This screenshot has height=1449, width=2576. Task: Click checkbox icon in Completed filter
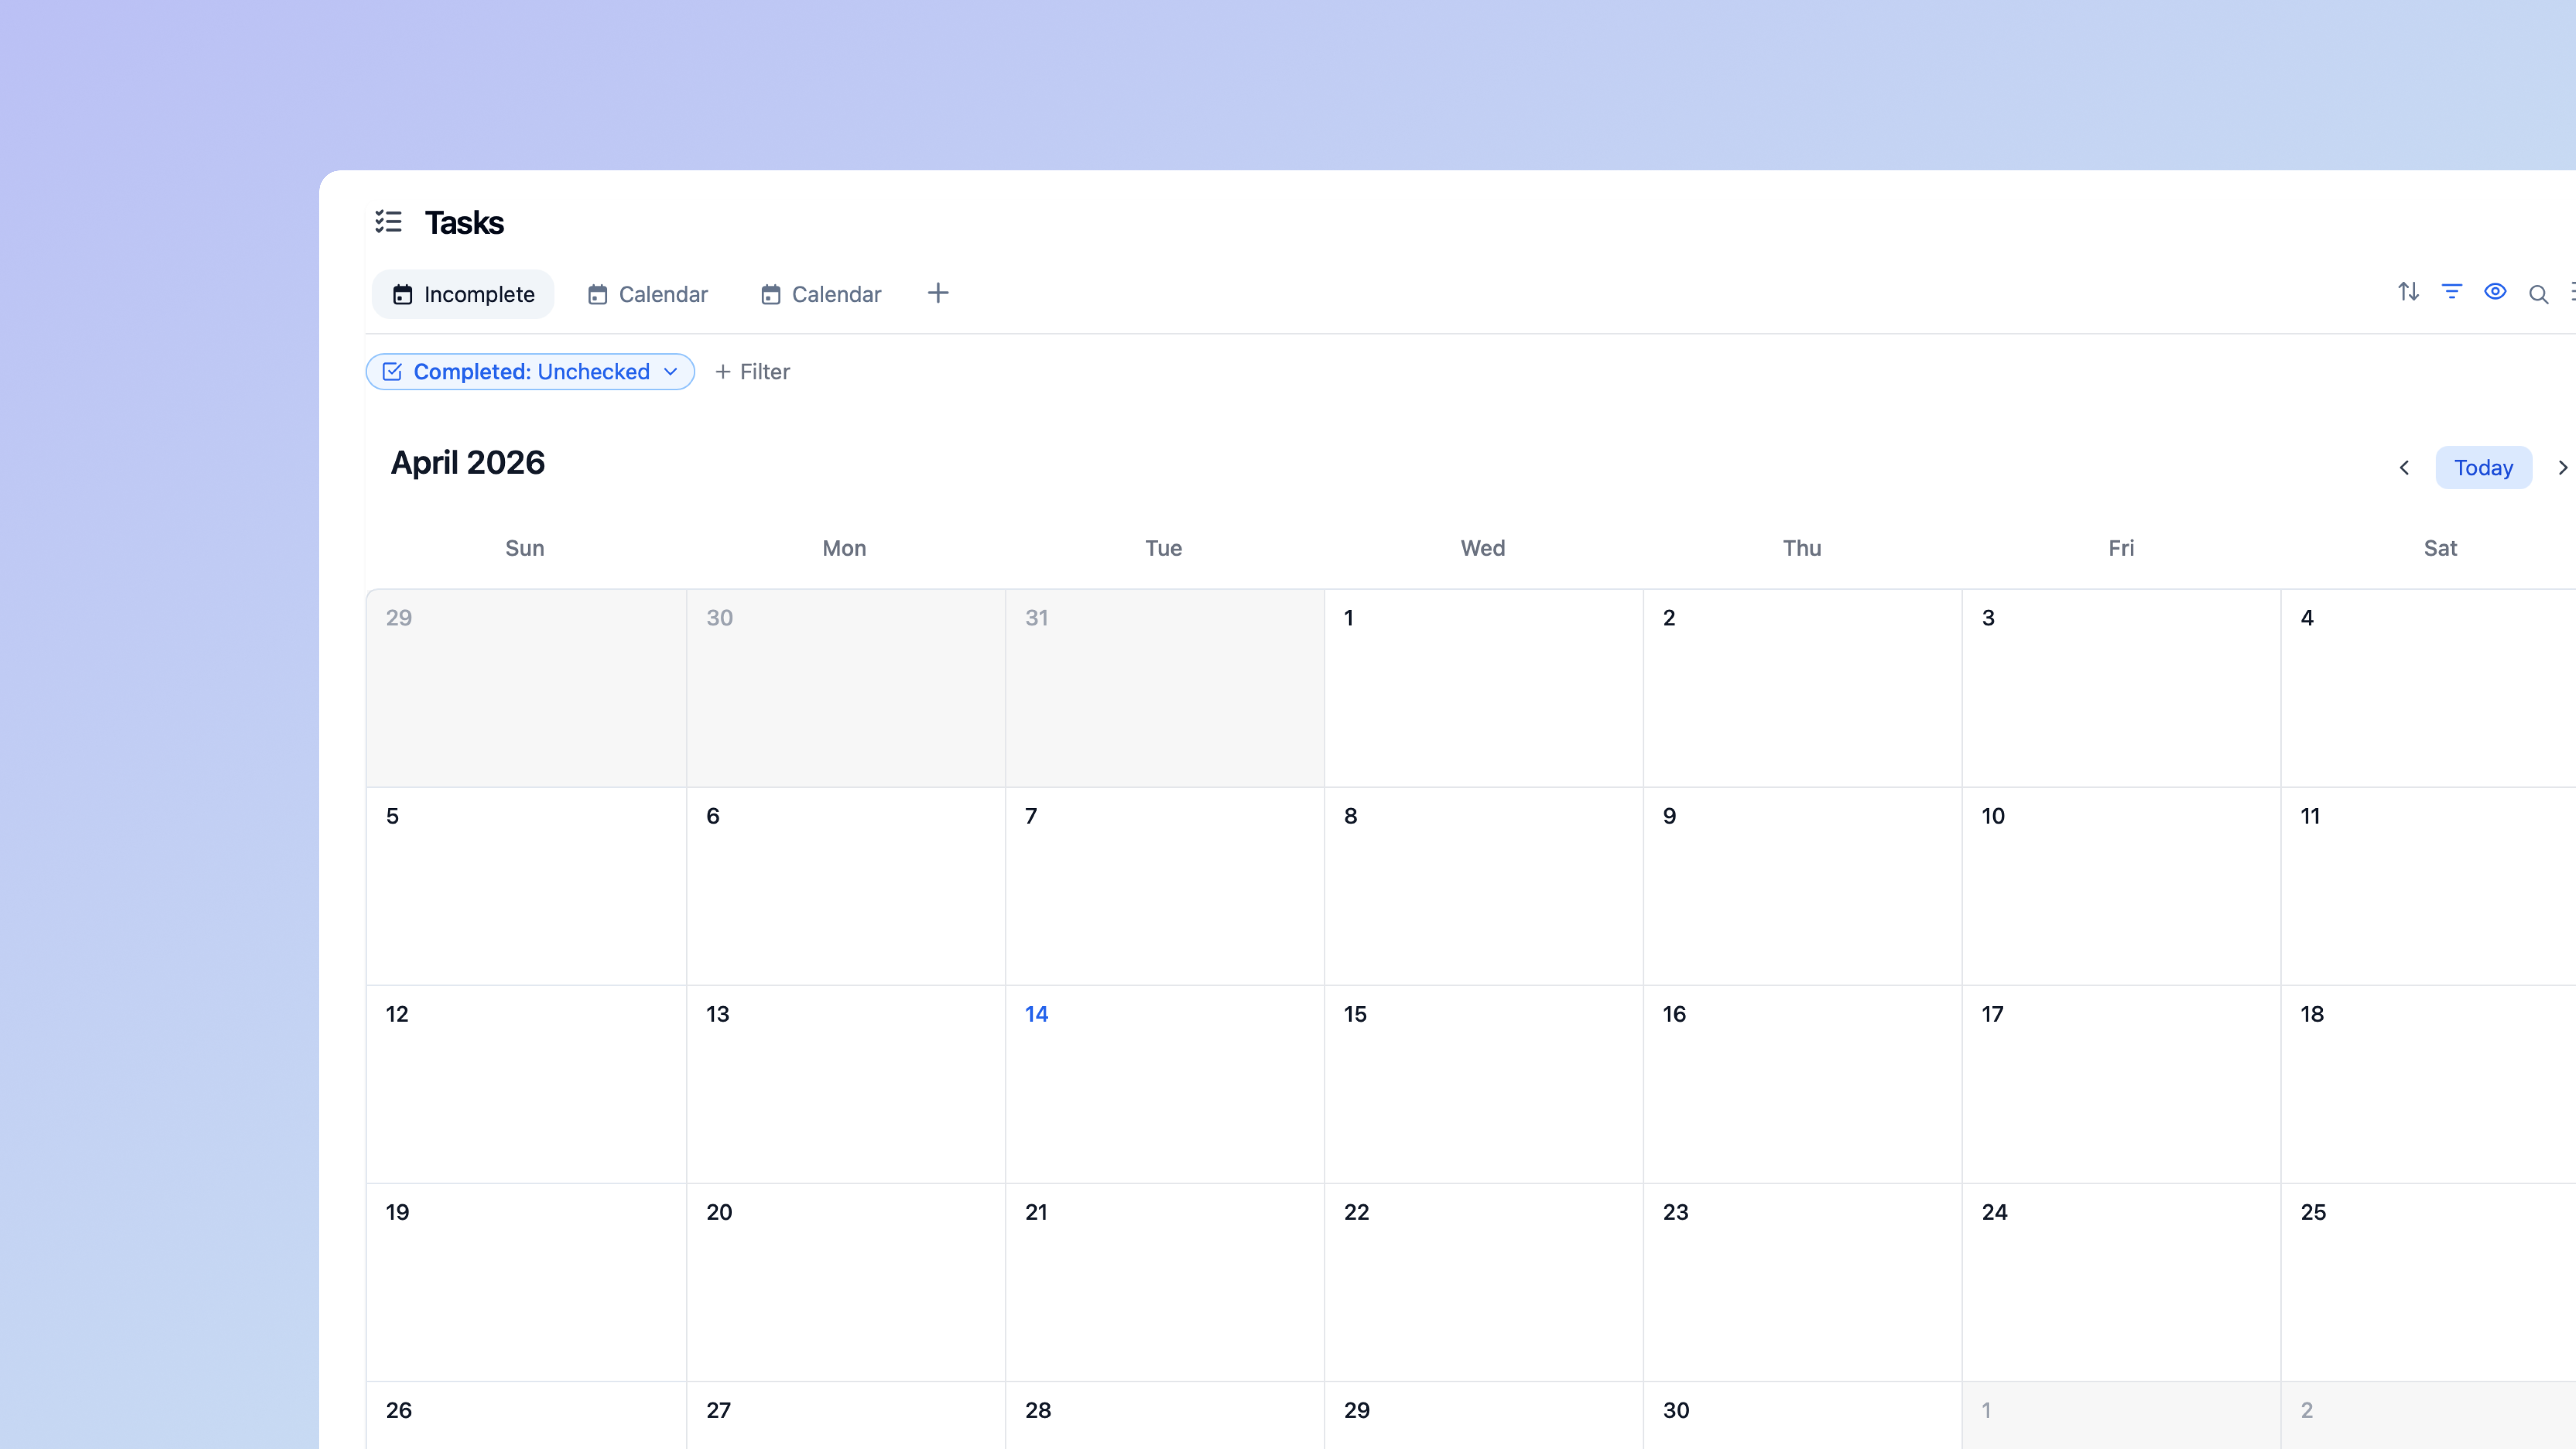pos(392,372)
